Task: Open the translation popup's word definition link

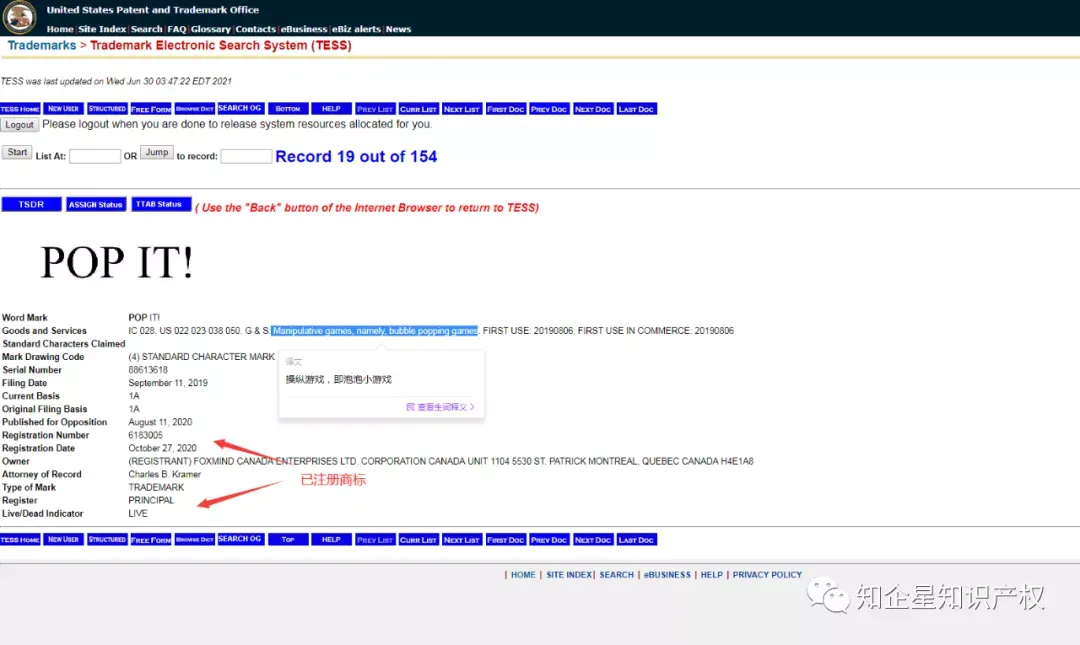Action: (x=440, y=407)
